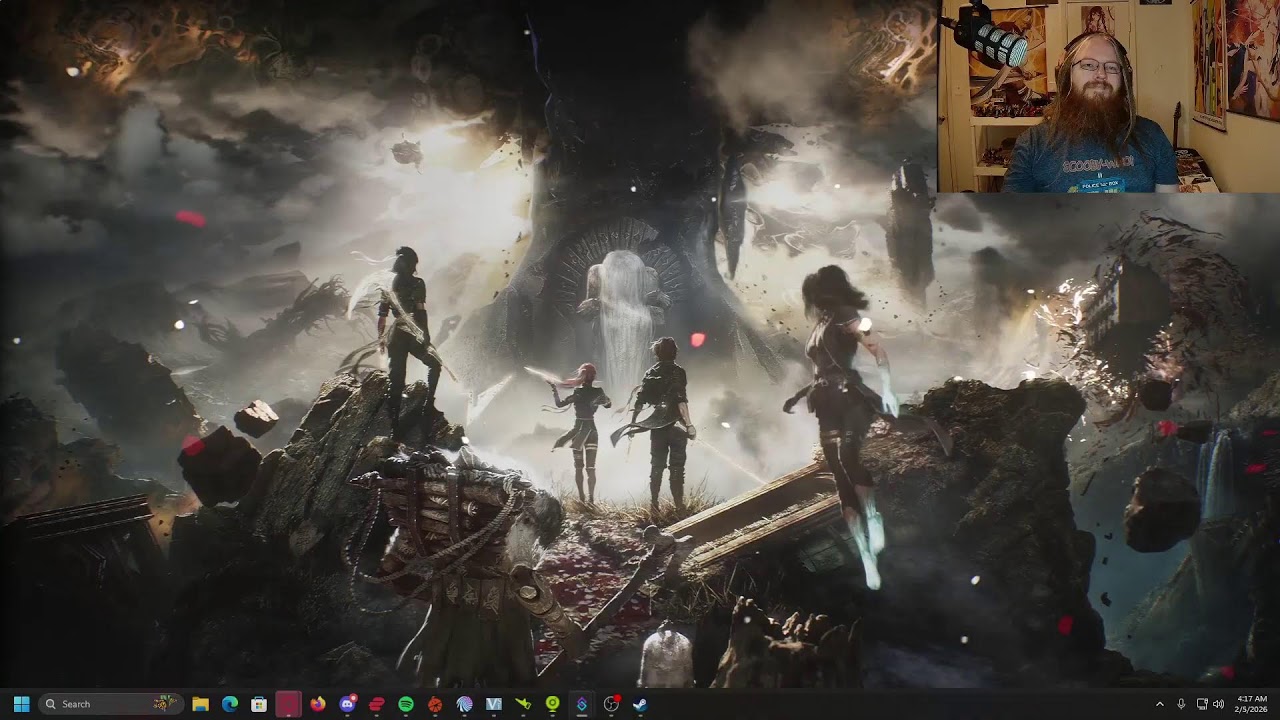1280x720 pixels.
Task: Click the taskbar Search box
Action: pos(110,704)
